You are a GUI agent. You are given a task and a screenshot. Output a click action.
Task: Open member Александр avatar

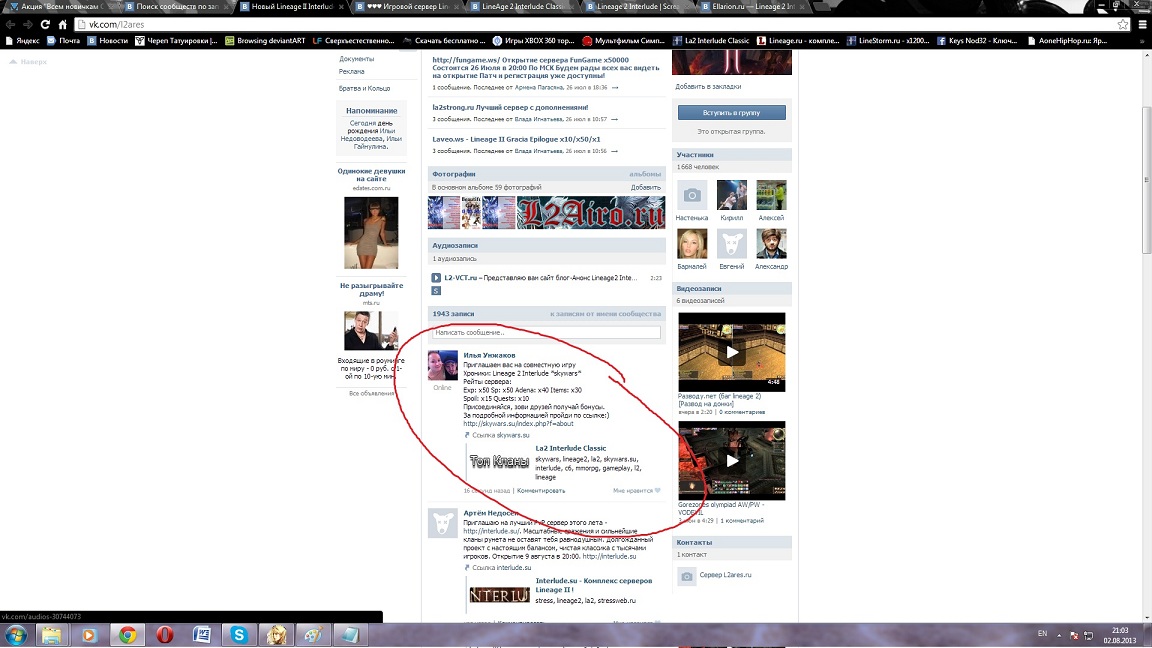(771, 243)
